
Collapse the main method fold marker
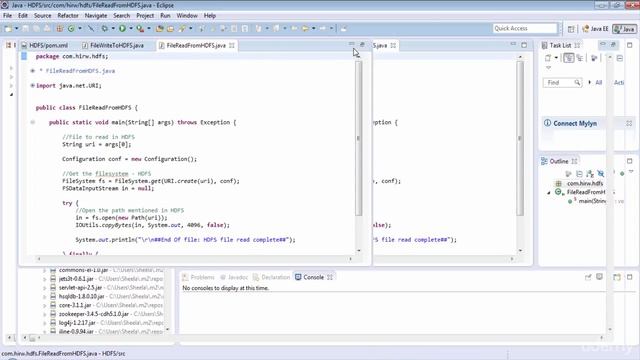click(33, 122)
